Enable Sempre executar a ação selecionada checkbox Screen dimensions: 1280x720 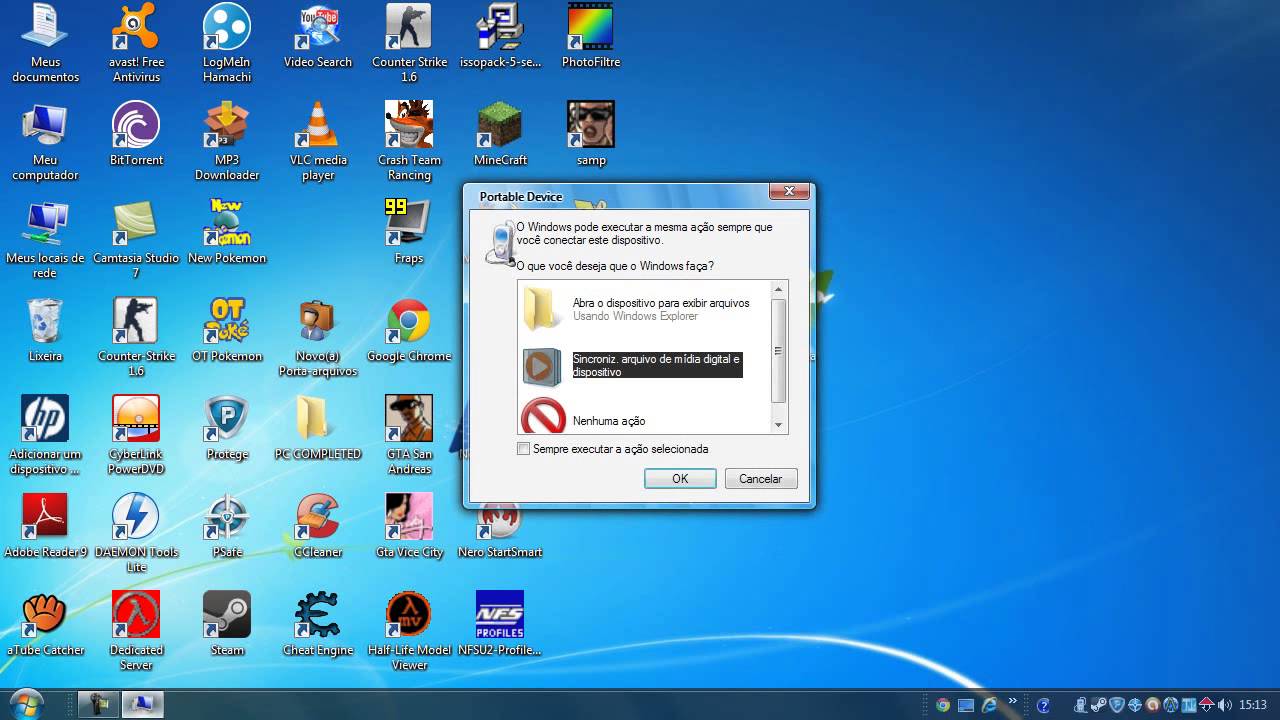point(523,449)
